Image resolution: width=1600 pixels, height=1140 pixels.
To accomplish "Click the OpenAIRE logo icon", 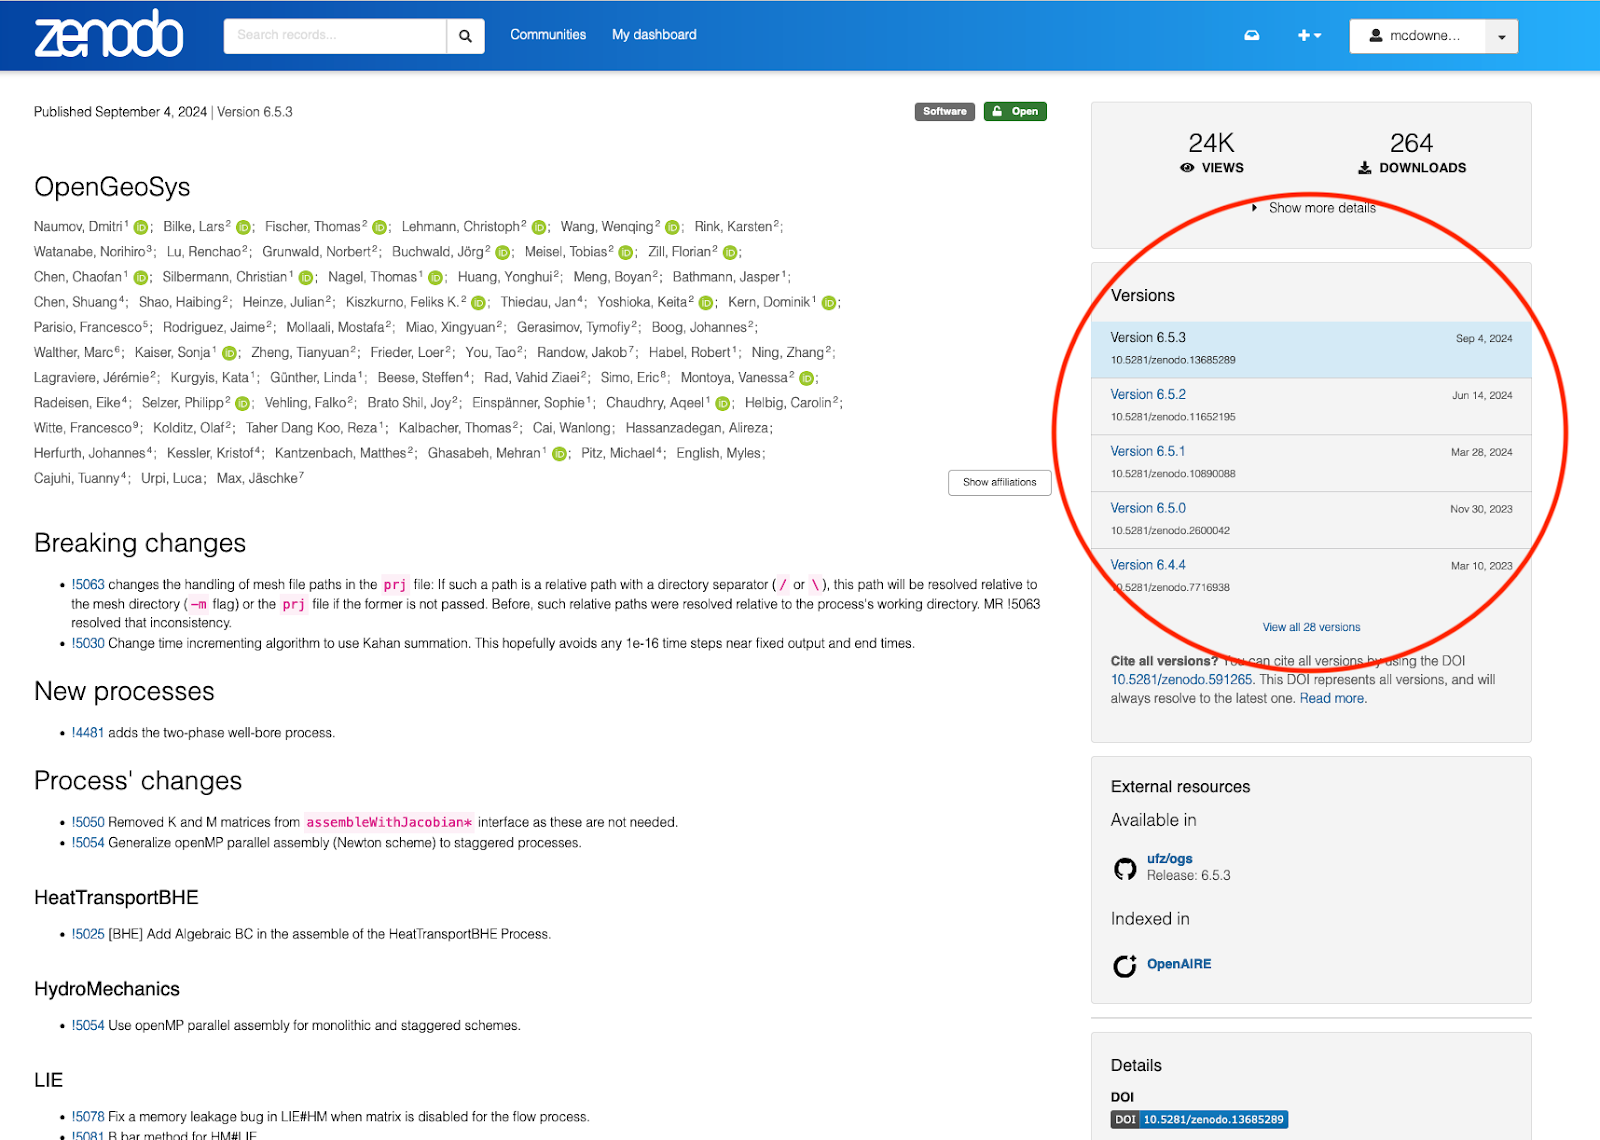I will [x=1125, y=965].
